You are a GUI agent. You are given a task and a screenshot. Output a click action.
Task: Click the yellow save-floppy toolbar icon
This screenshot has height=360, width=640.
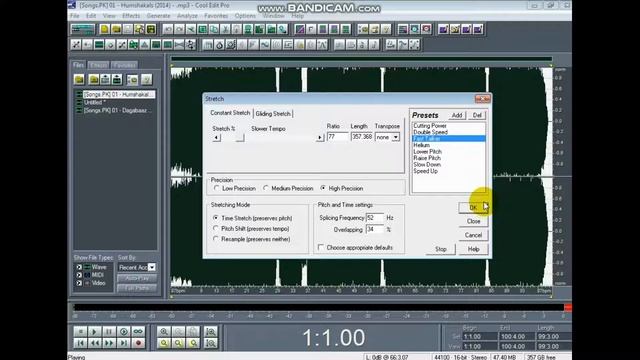point(151,29)
